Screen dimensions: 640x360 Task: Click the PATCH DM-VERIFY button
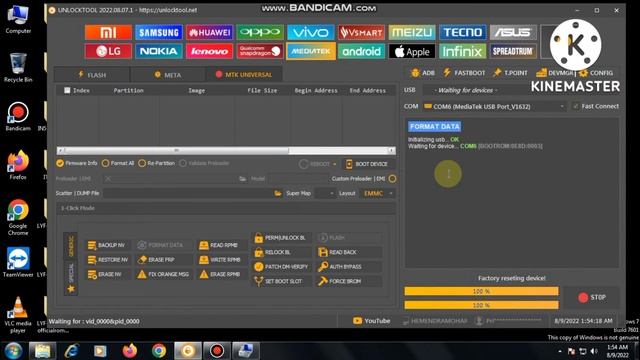pos(281,267)
